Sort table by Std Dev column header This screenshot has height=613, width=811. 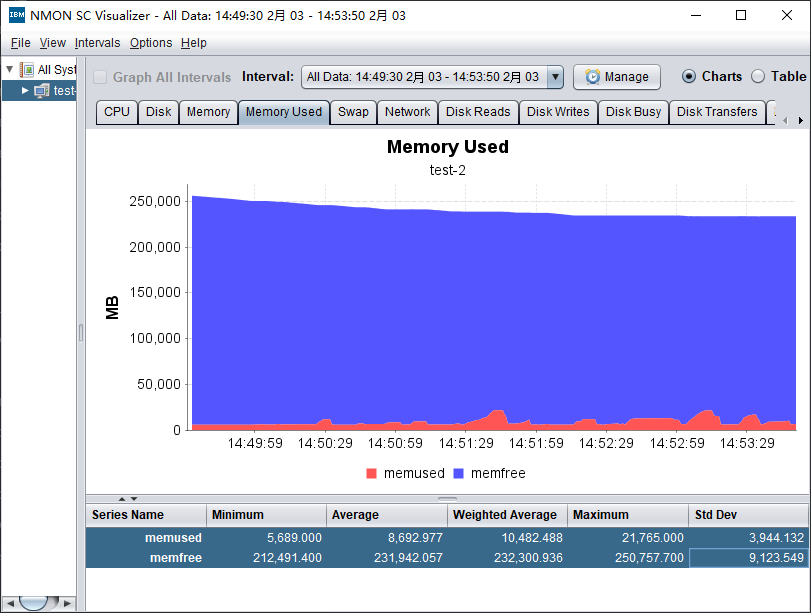748,515
